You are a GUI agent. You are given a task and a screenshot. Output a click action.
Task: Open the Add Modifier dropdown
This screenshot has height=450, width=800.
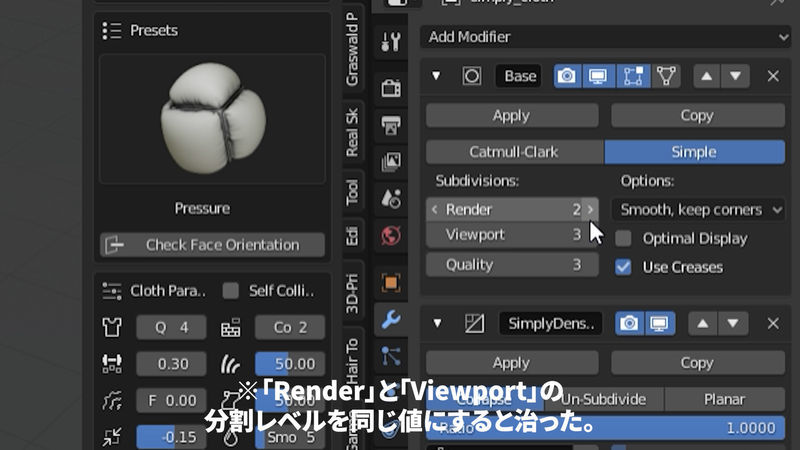pyautogui.click(x=605, y=37)
